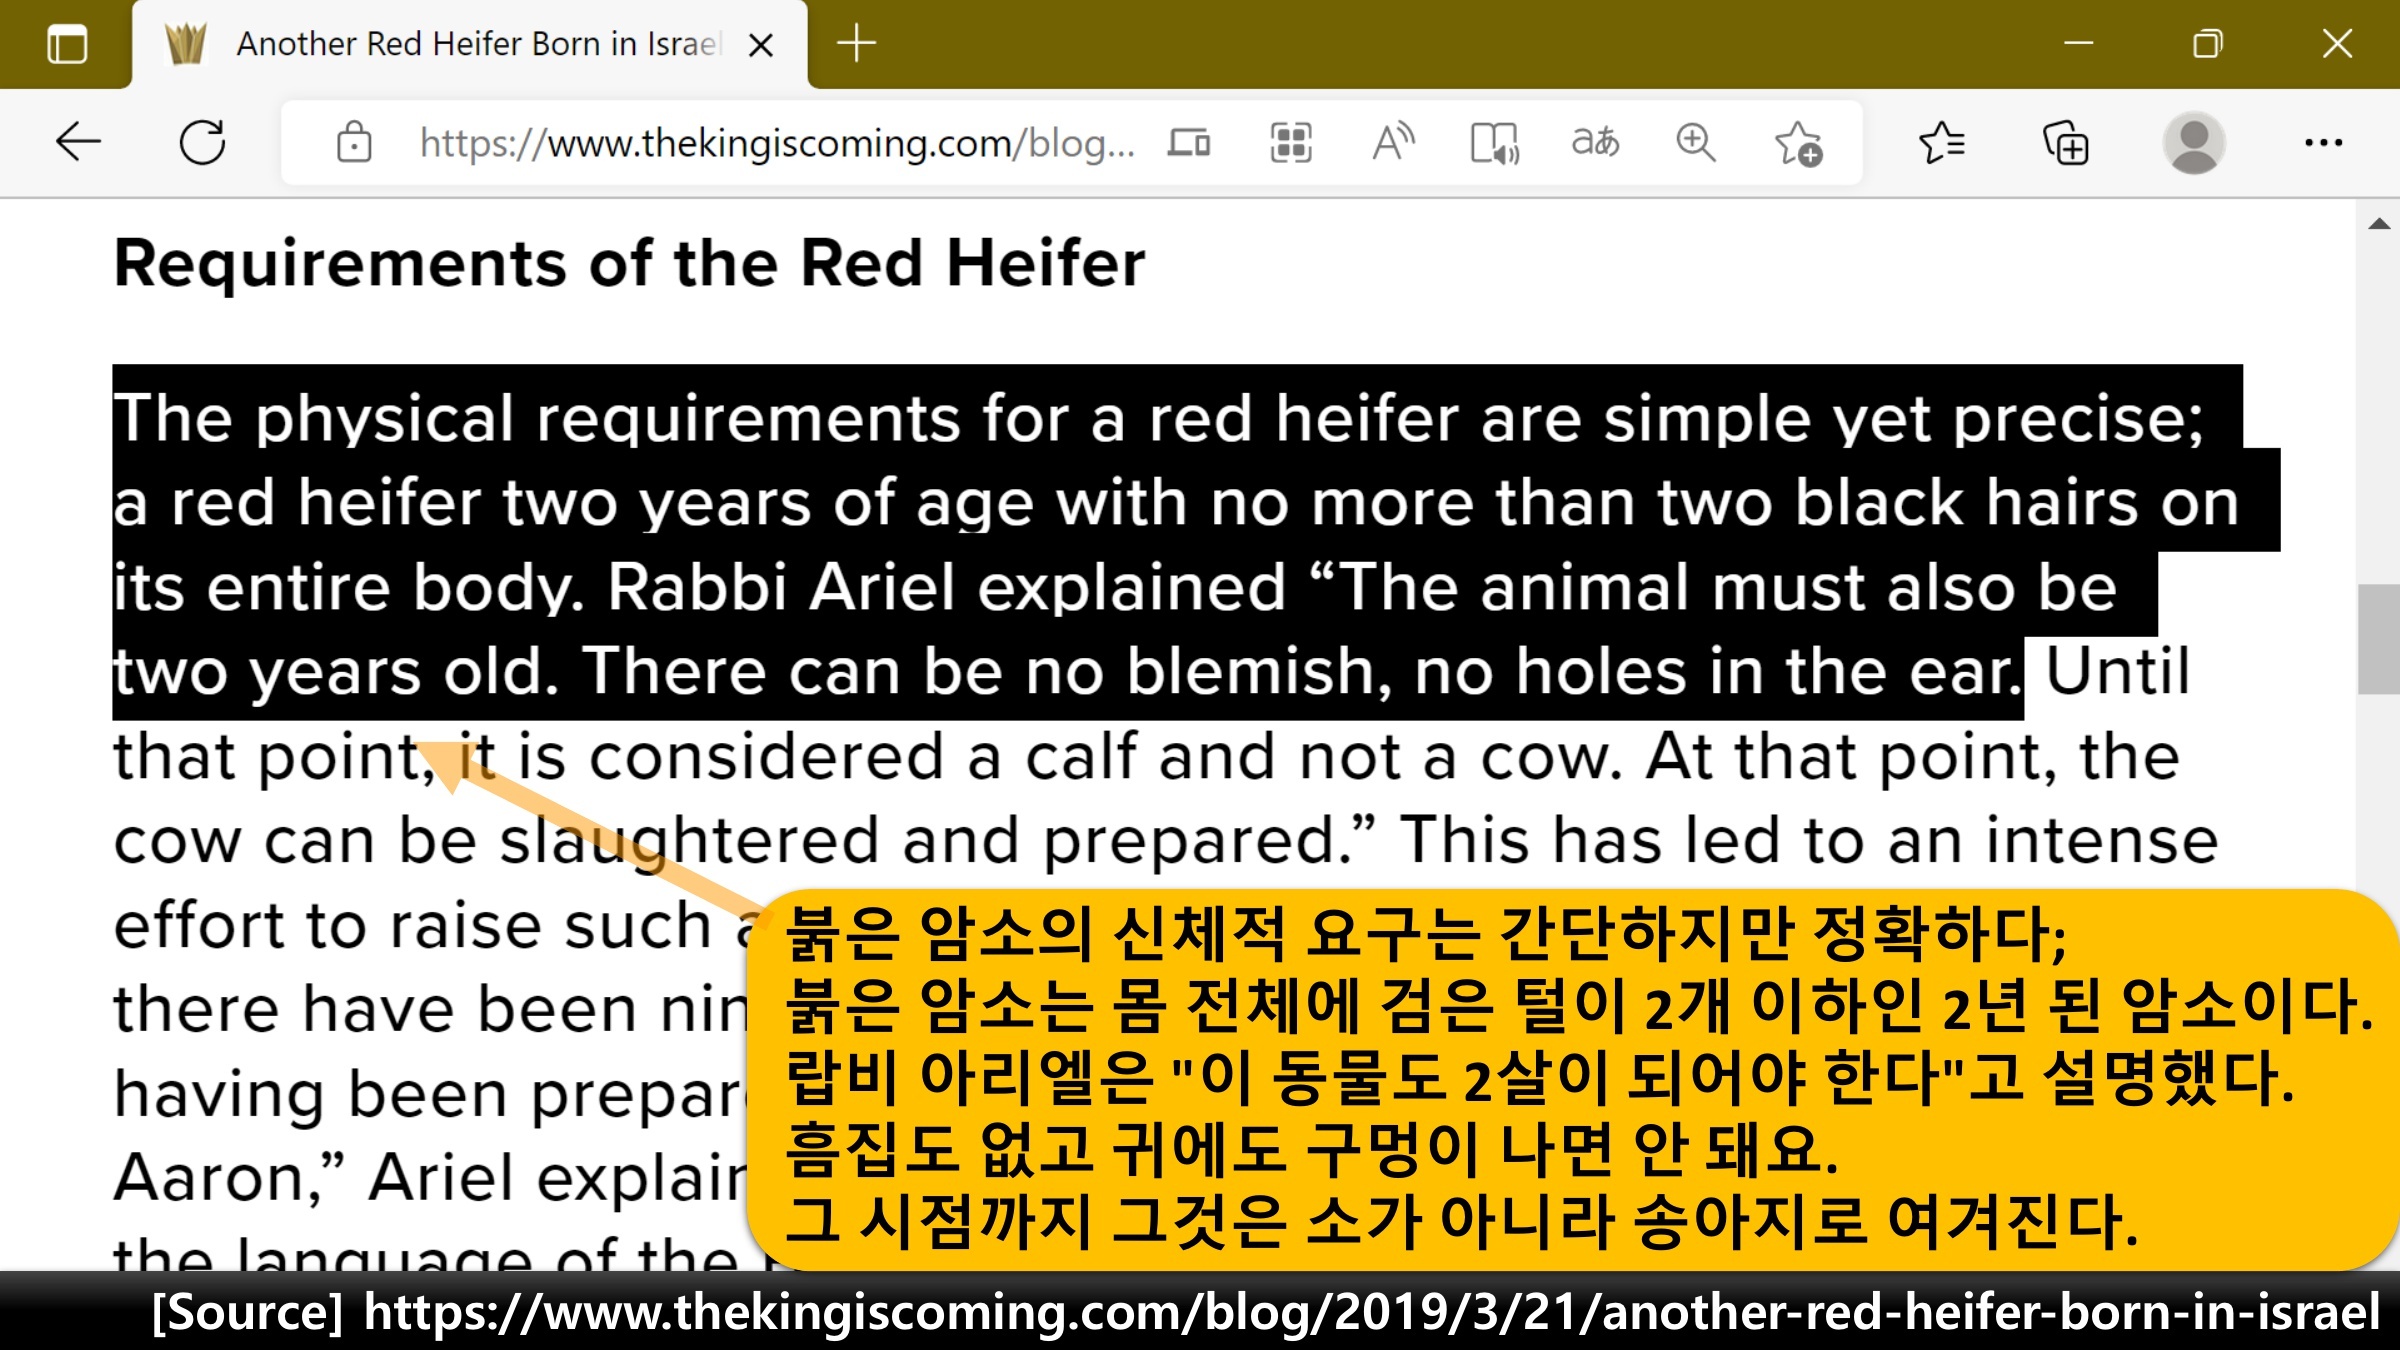The image size is (2400, 1350).
Task: Open a new tab with plus
Action: click(x=856, y=44)
